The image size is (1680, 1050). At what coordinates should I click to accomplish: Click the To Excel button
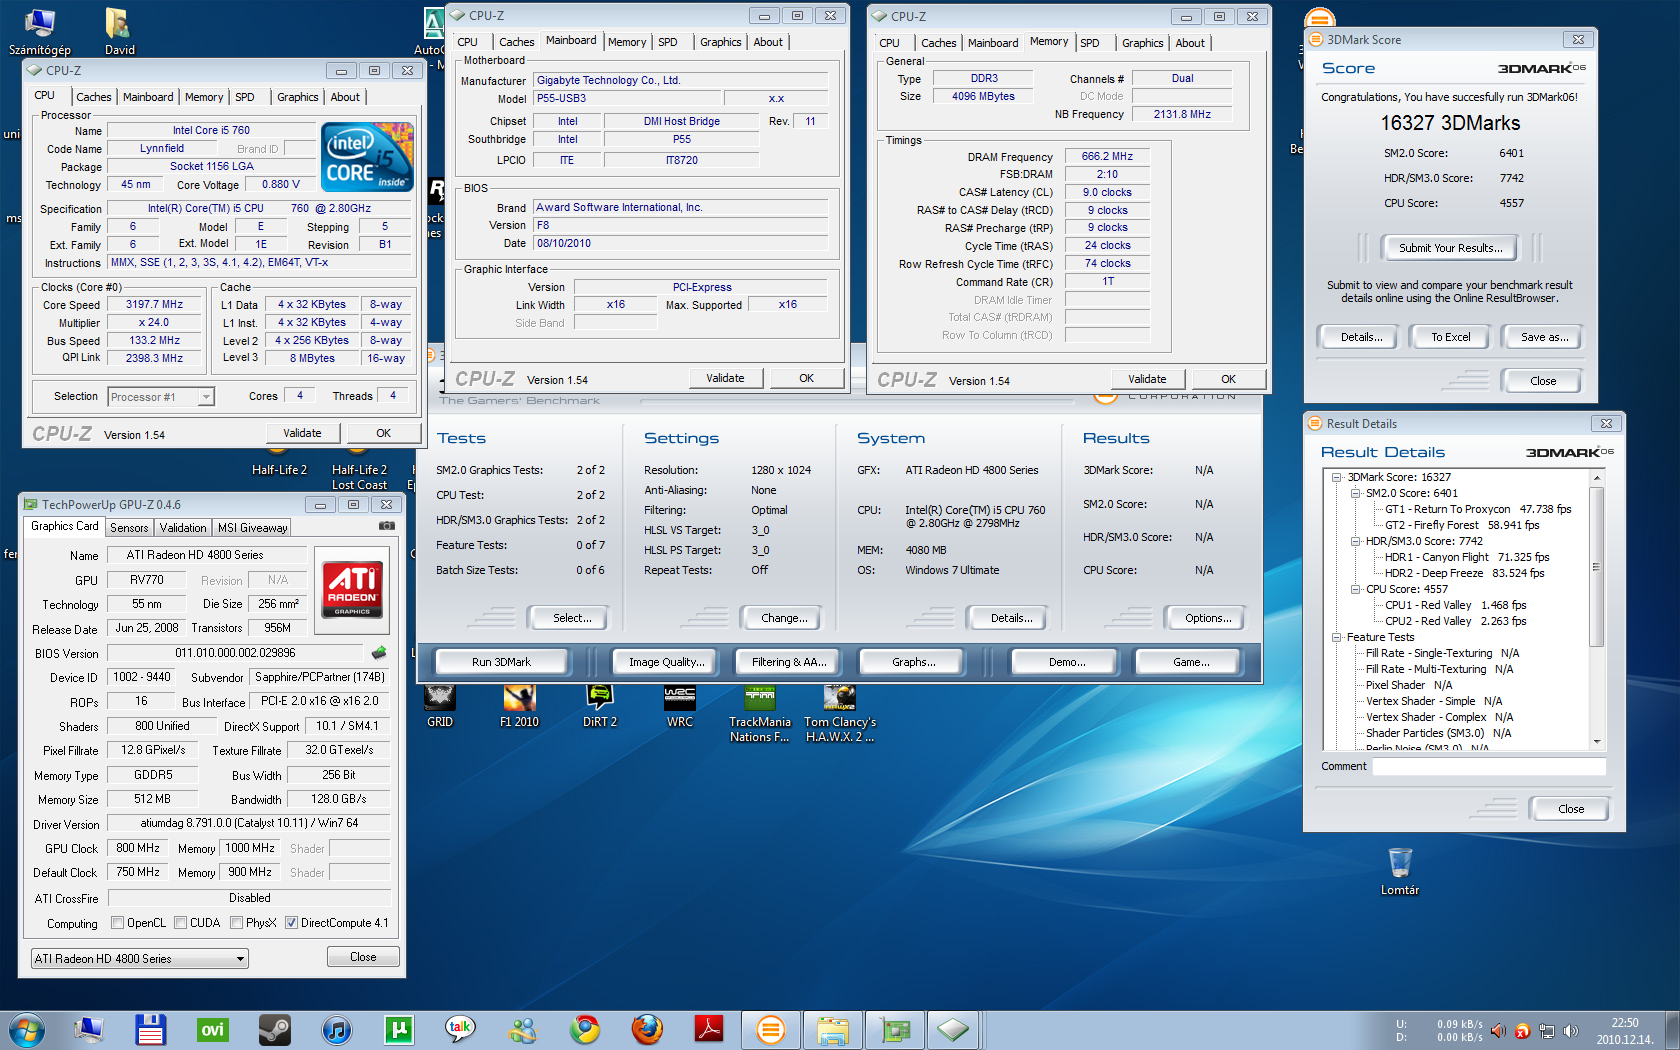[1450, 337]
